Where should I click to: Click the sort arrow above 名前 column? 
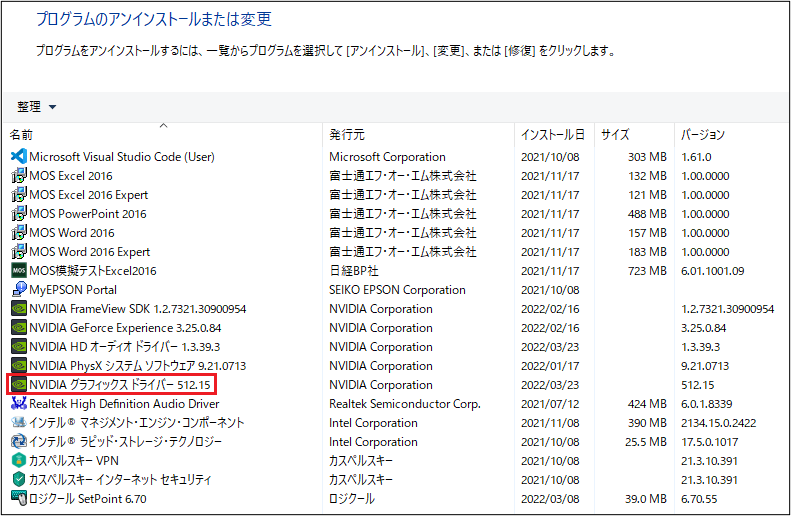pyautogui.click(x=163, y=125)
